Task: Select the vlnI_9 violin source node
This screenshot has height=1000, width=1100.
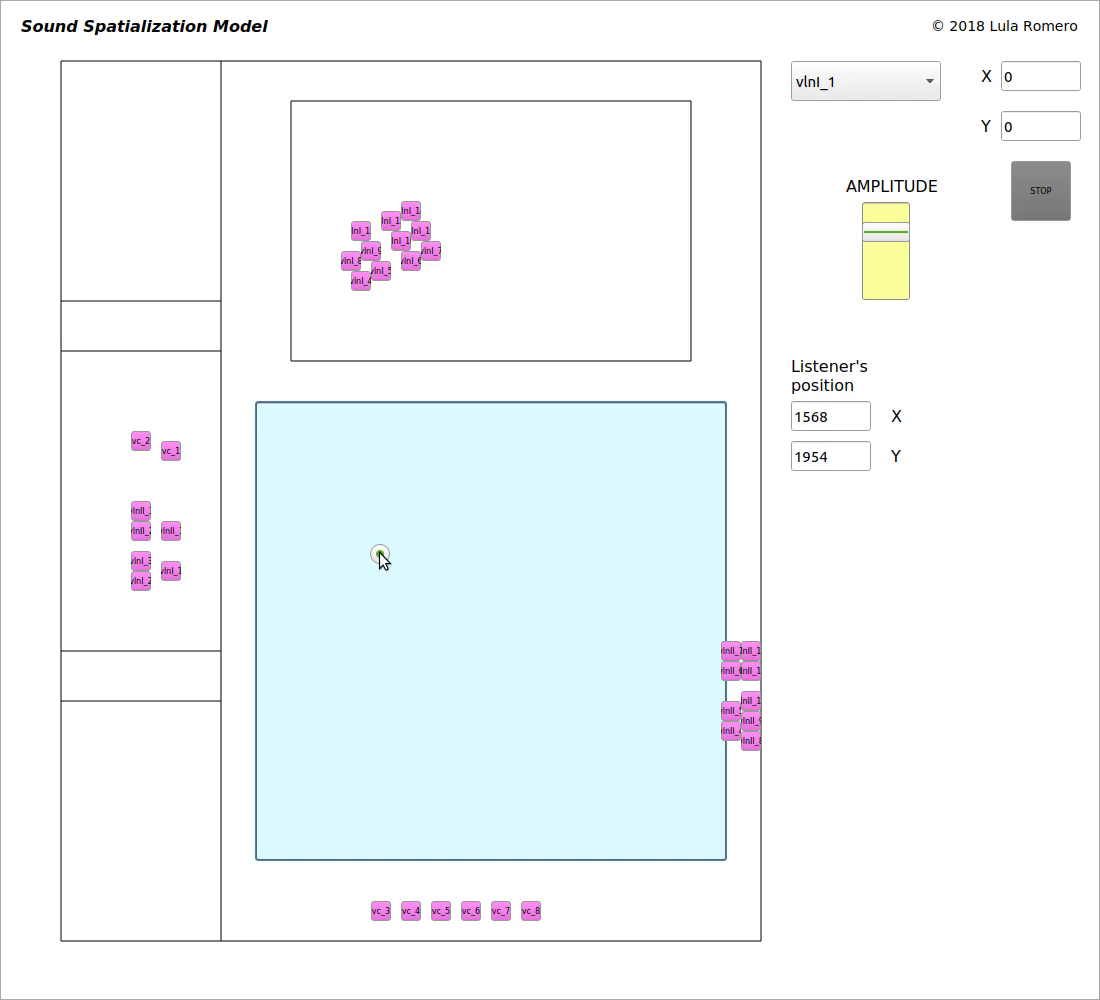Action: pos(372,250)
